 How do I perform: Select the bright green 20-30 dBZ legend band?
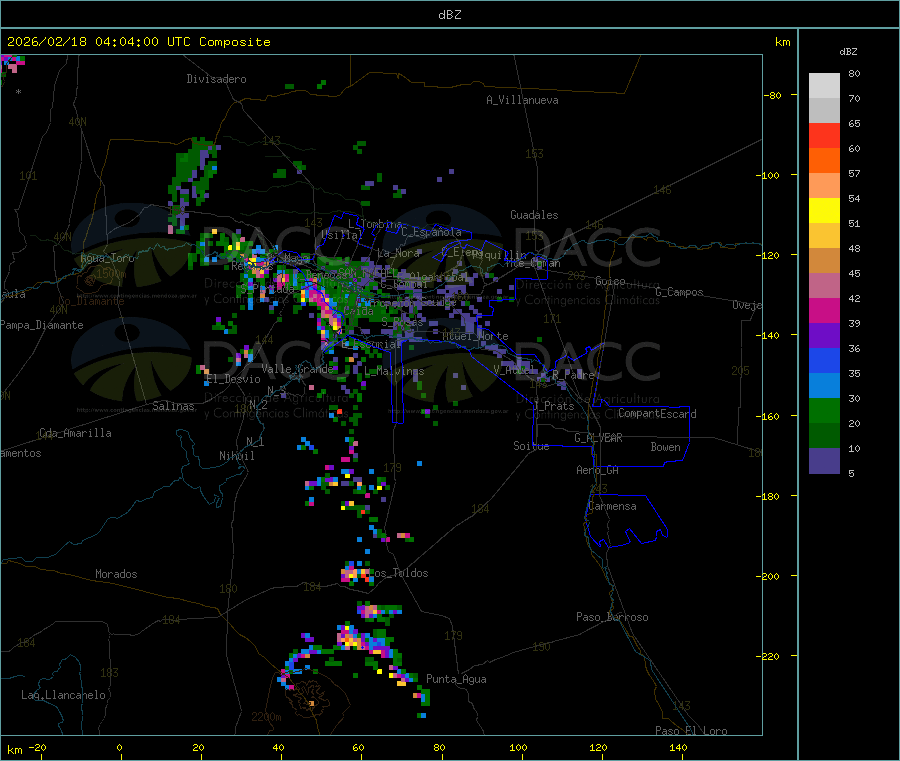824,410
